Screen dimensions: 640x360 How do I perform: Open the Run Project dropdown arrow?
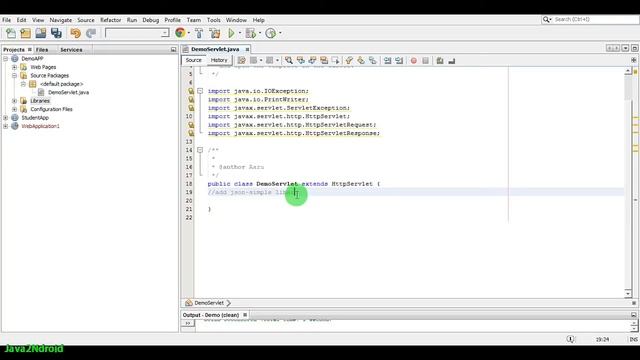click(x=240, y=33)
